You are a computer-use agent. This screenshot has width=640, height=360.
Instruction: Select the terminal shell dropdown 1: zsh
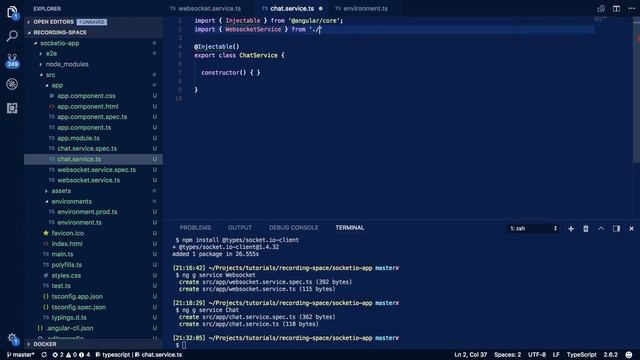pyautogui.click(x=533, y=229)
